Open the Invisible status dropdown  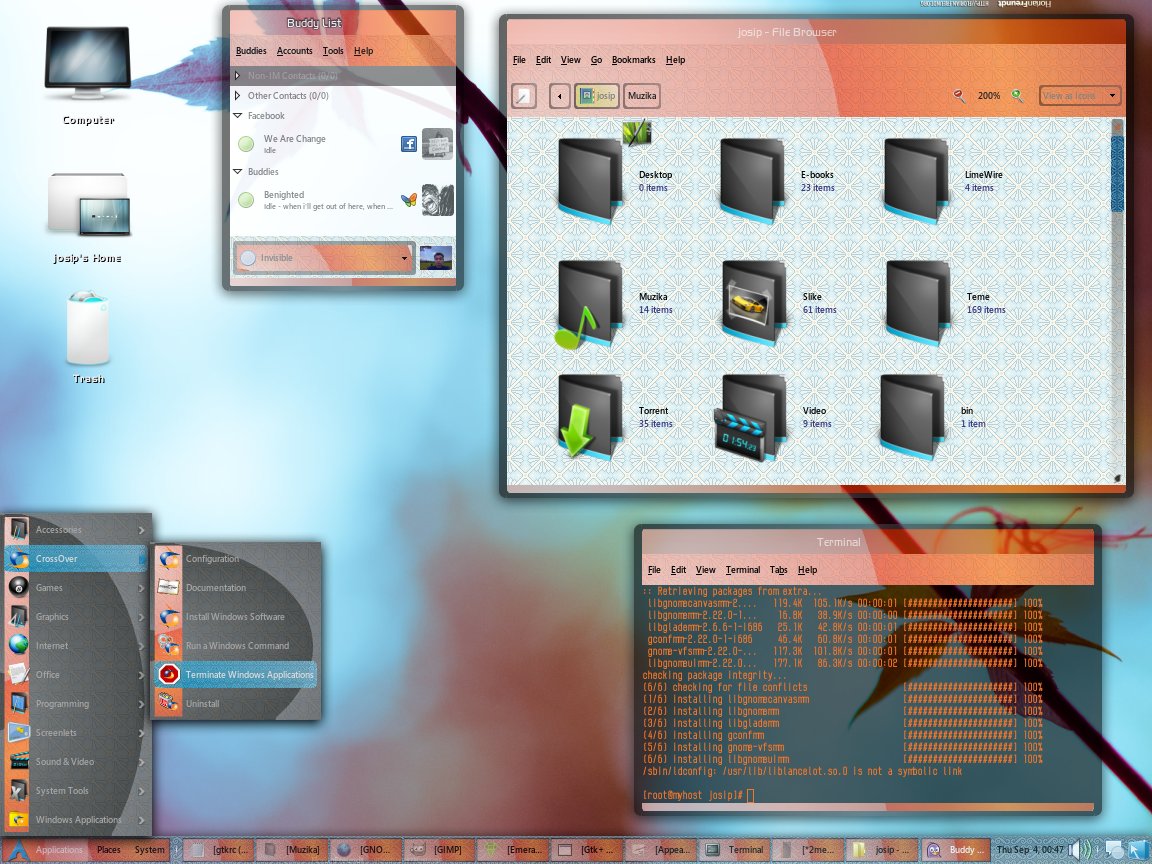pos(324,258)
